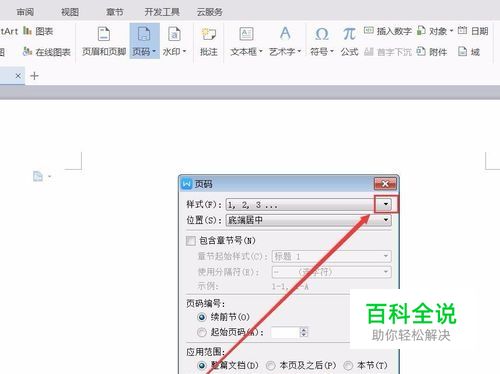Open the 位置 position dropdown

pyautogui.click(x=386, y=220)
